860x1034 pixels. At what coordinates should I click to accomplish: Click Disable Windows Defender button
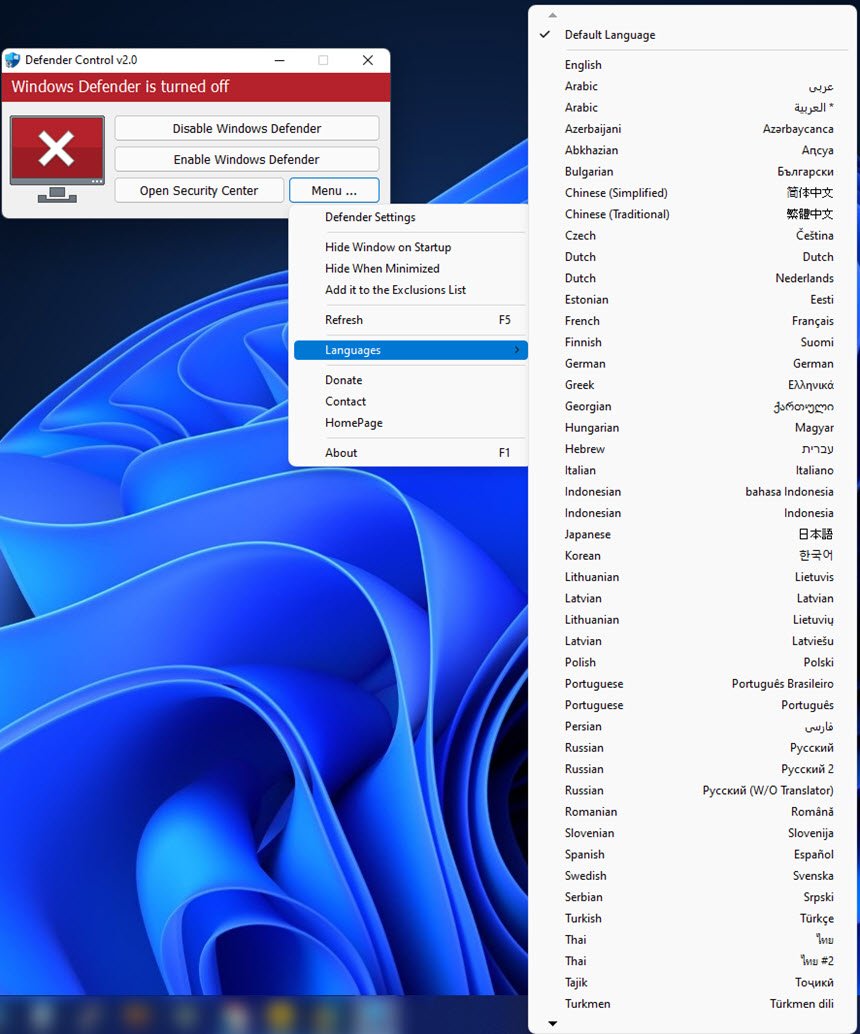click(247, 129)
